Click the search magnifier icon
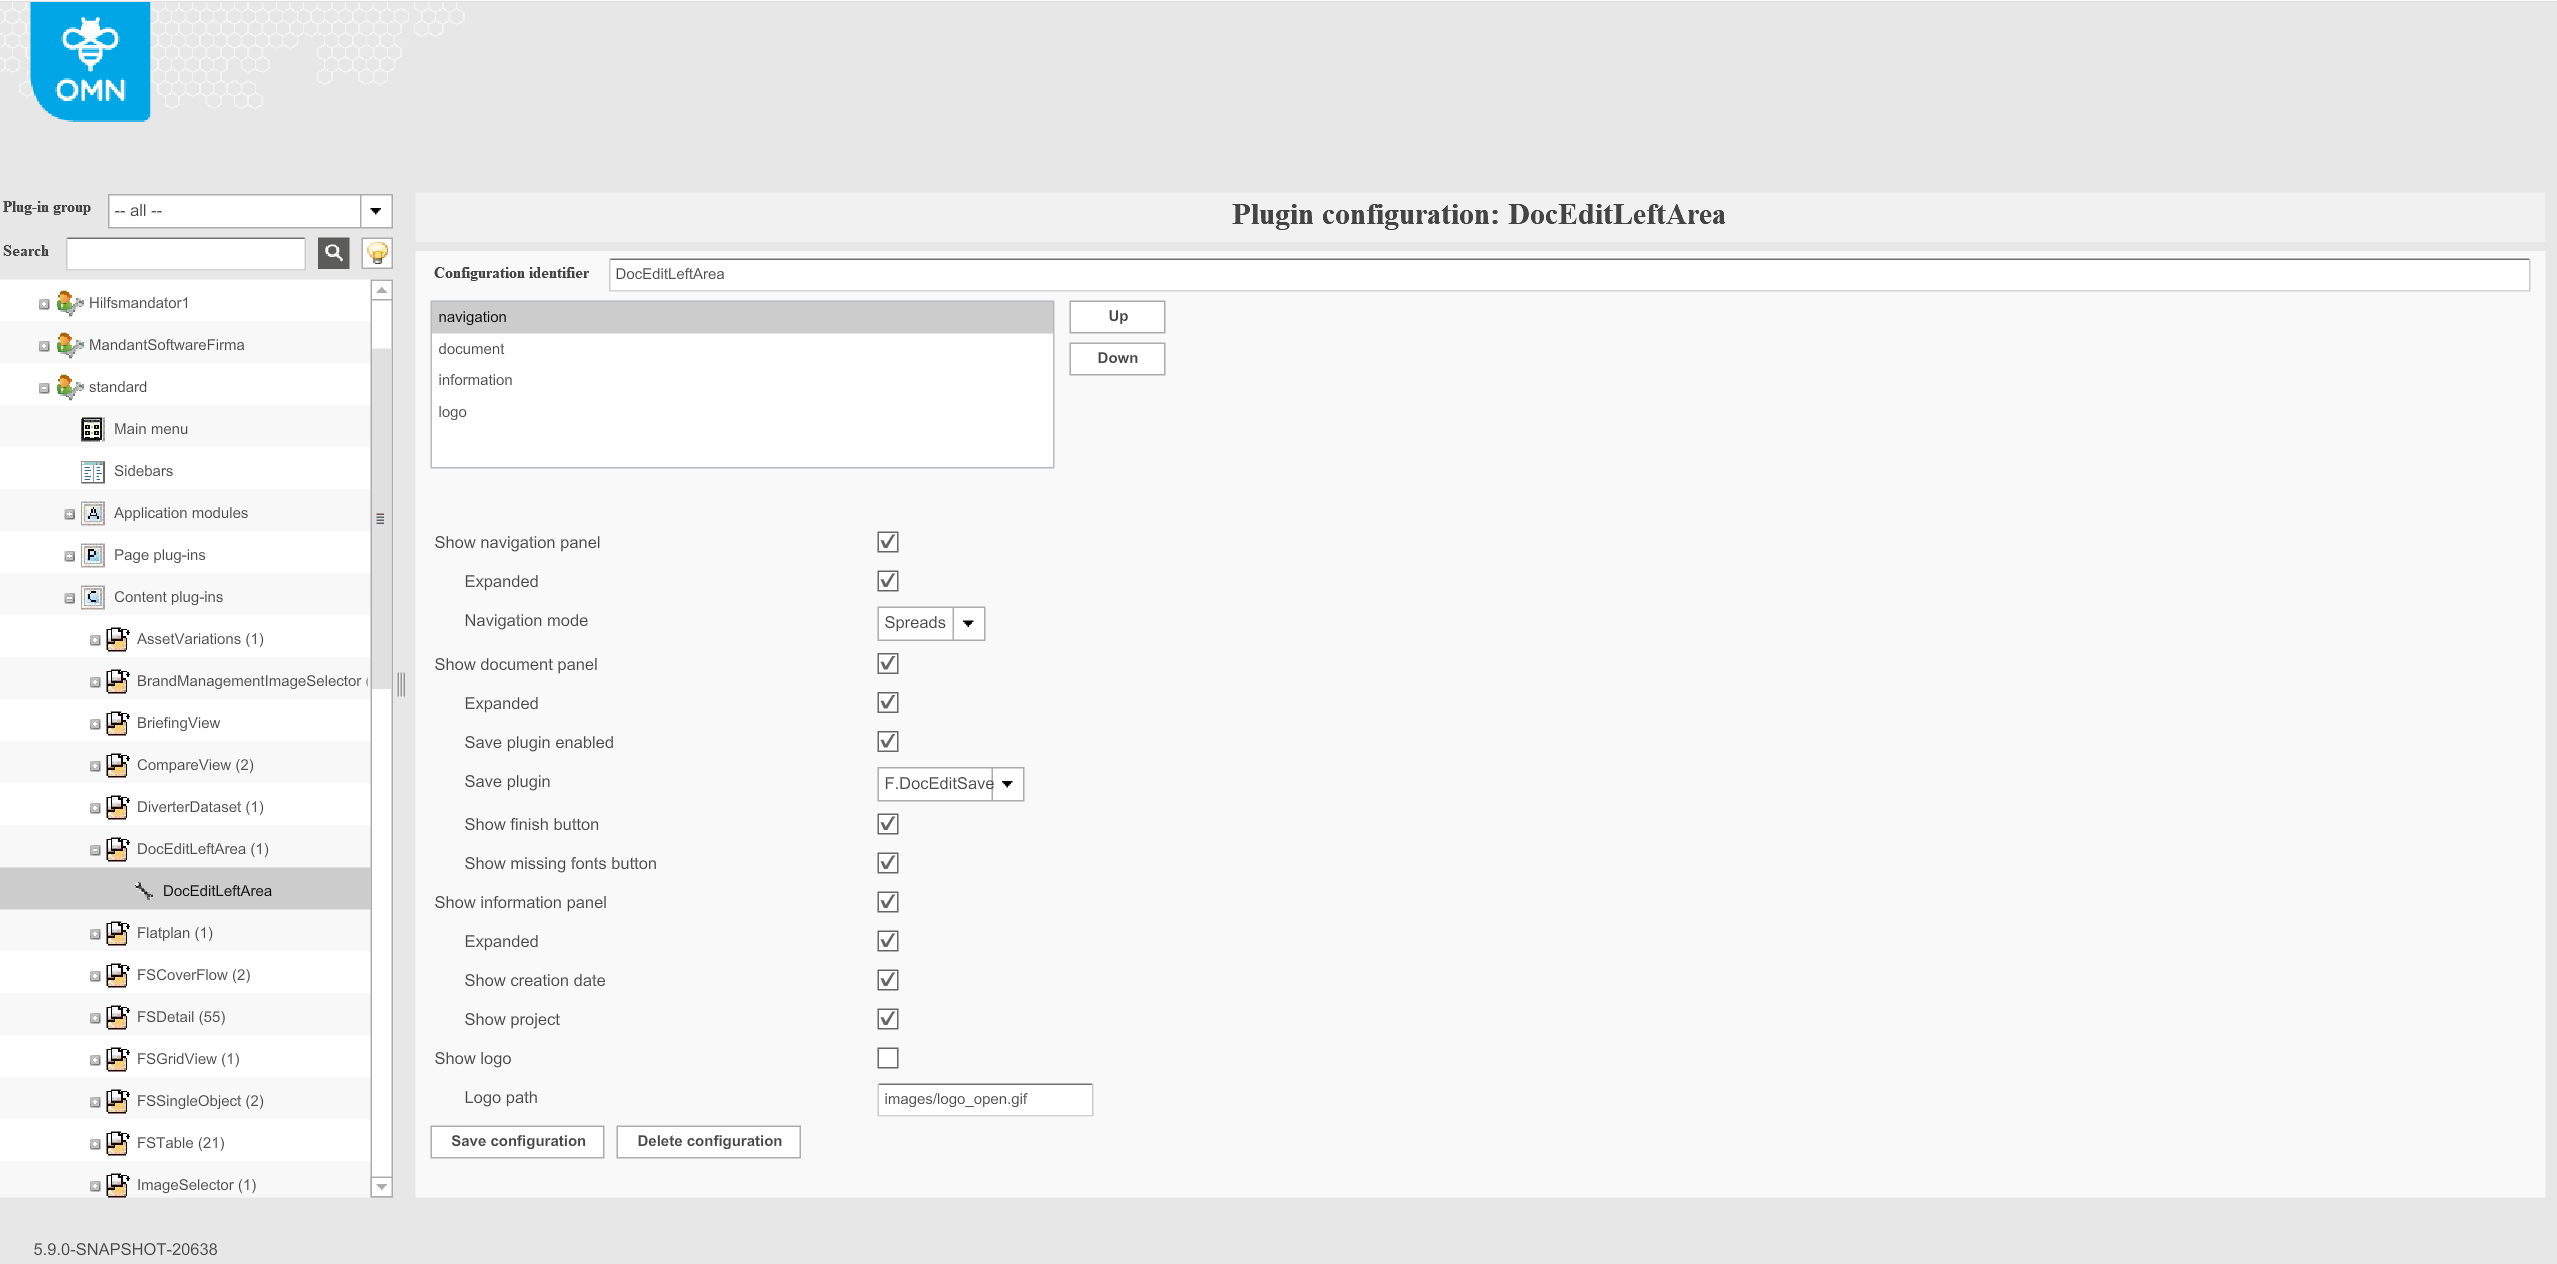 pyautogui.click(x=333, y=253)
